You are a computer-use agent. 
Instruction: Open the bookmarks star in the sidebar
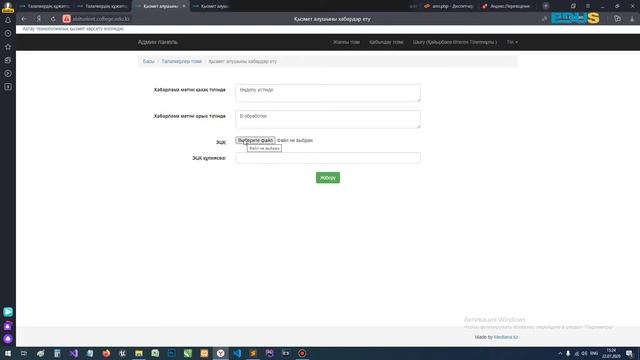[x=8, y=47]
